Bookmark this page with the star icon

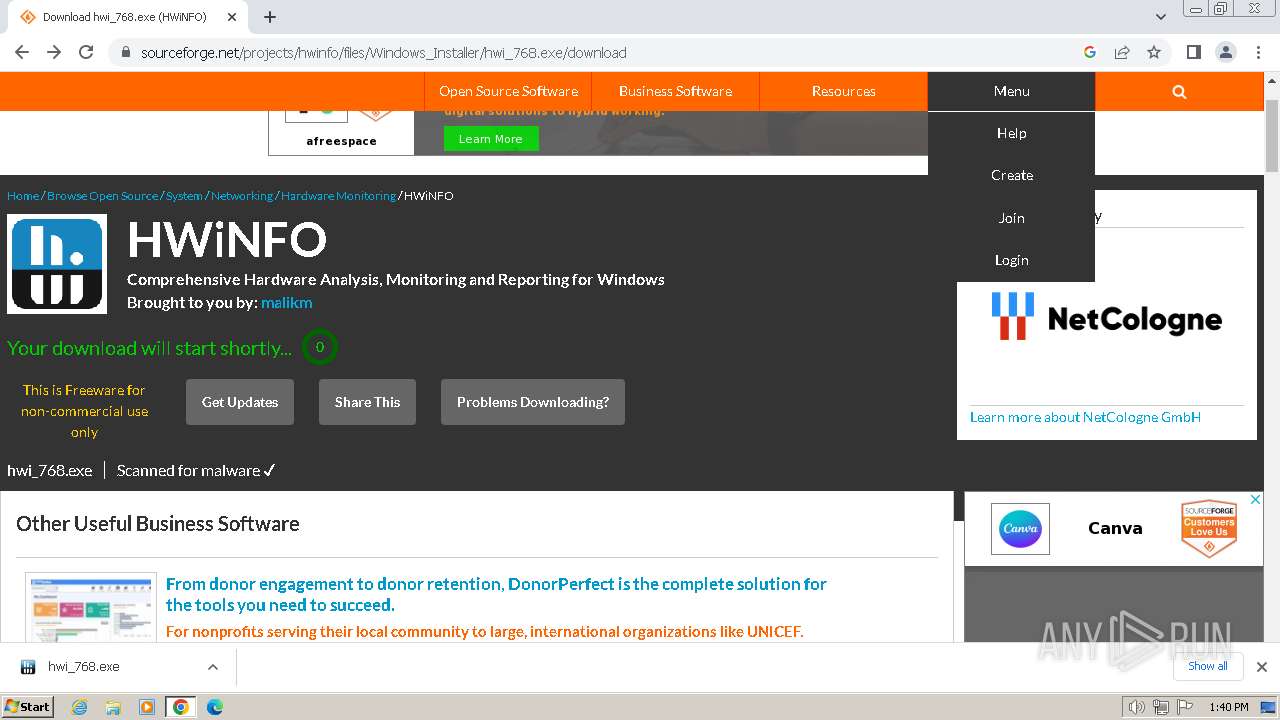[x=1154, y=52]
